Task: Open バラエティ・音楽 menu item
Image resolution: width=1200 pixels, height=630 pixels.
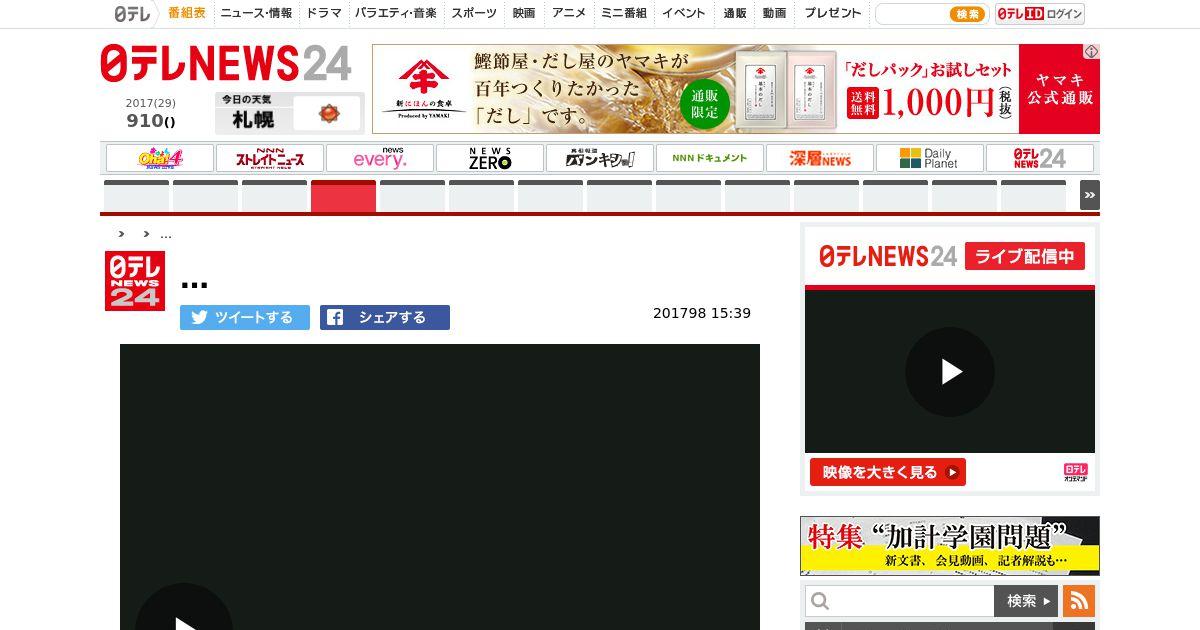Action: tap(396, 13)
